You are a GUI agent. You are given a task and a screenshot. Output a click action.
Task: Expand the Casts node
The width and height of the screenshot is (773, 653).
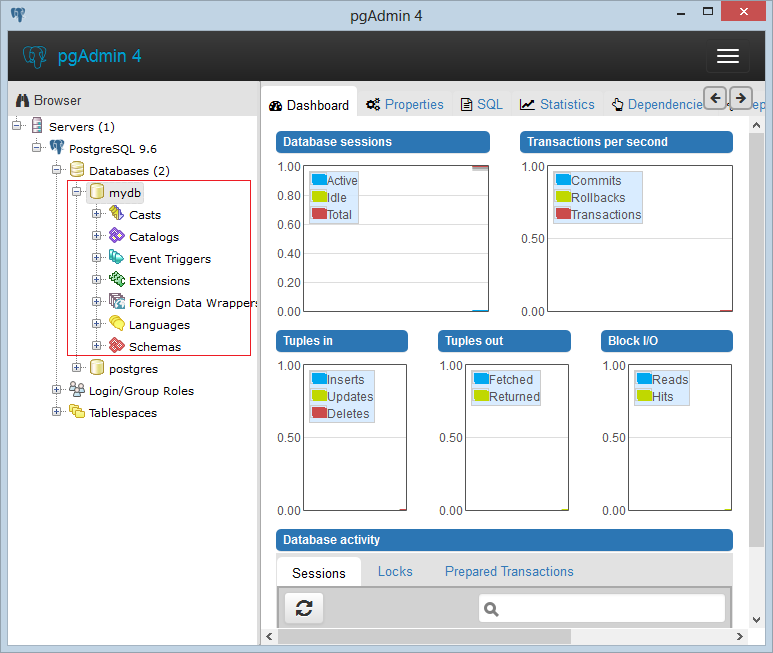point(97,213)
